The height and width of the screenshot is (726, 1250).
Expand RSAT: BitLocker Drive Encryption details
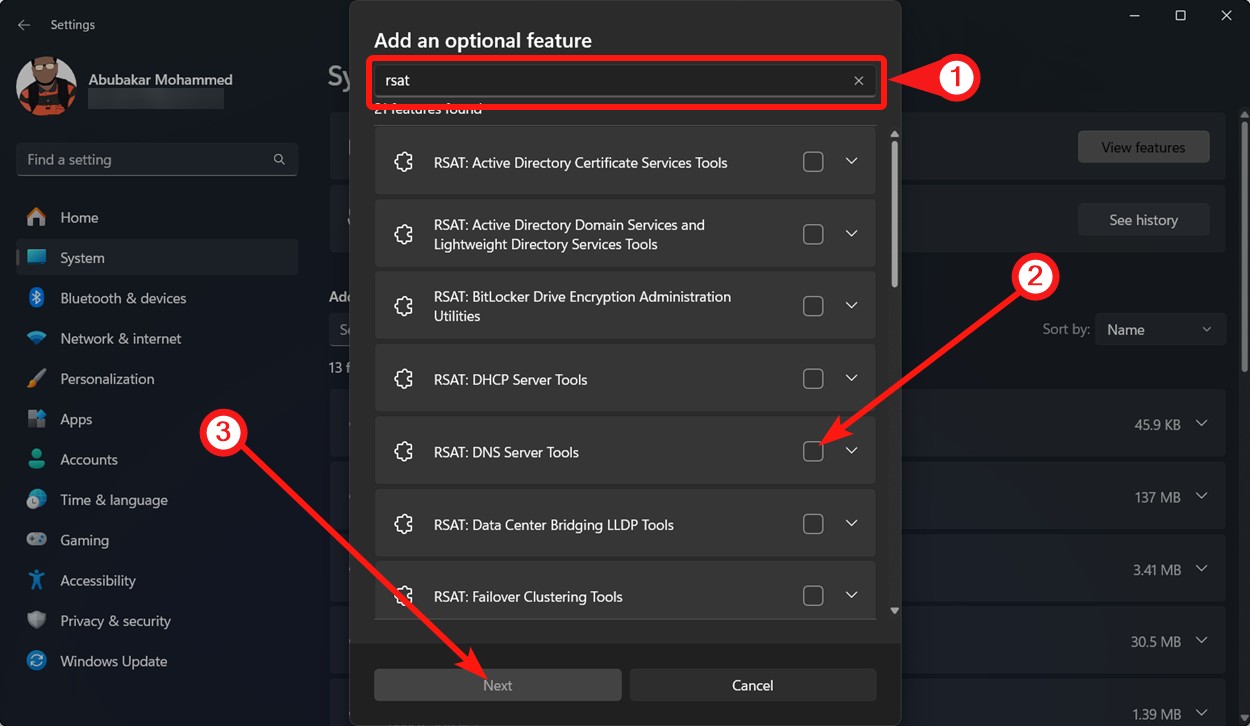[x=851, y=305]
